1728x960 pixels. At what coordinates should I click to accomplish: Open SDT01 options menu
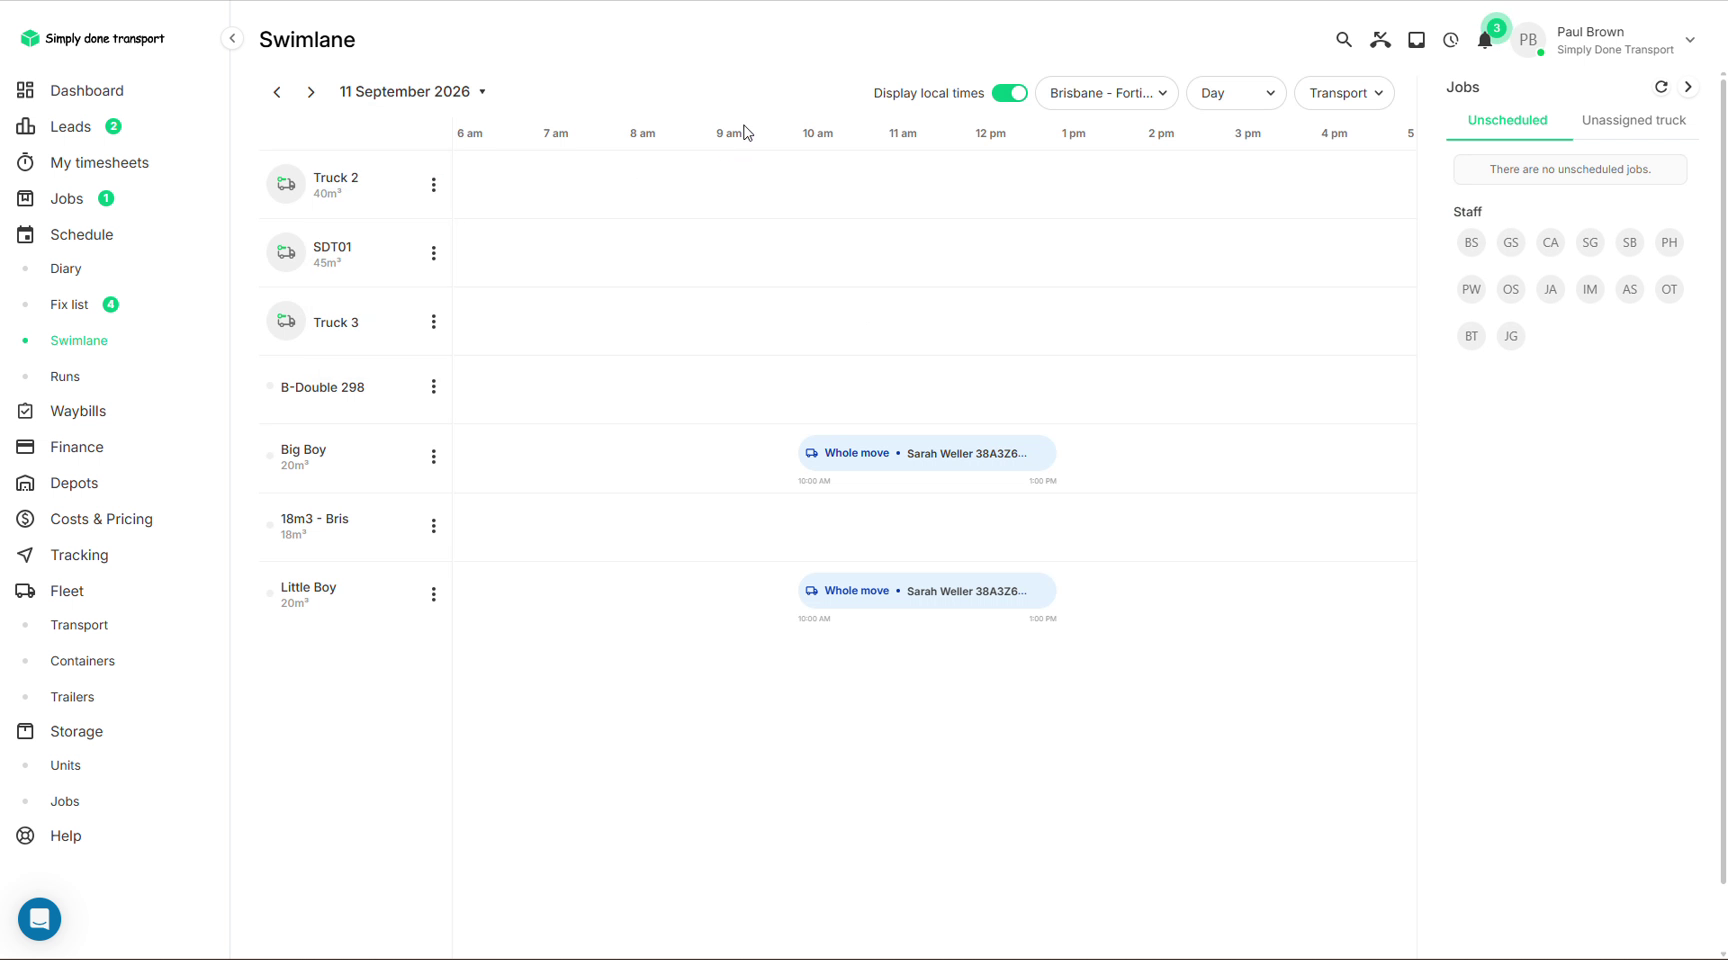point(434,254)
